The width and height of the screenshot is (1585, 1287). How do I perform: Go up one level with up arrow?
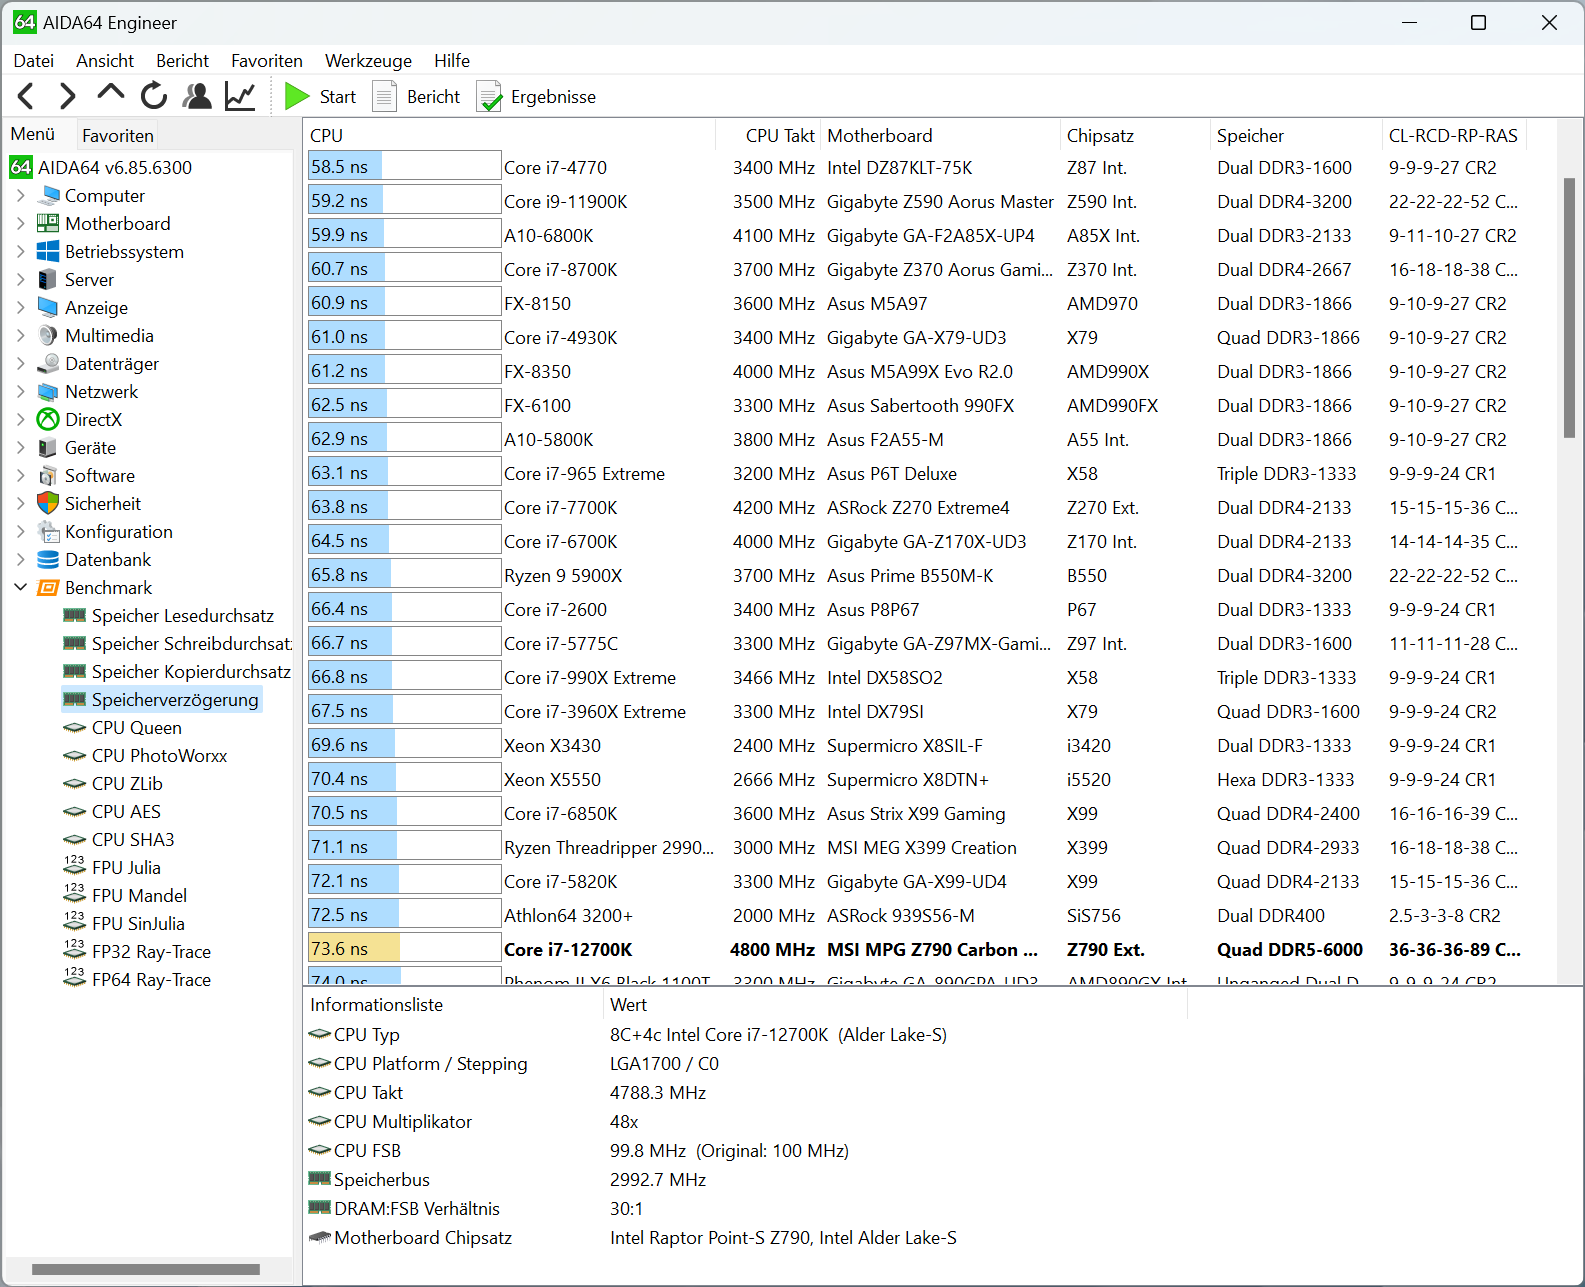pos(110,94)
